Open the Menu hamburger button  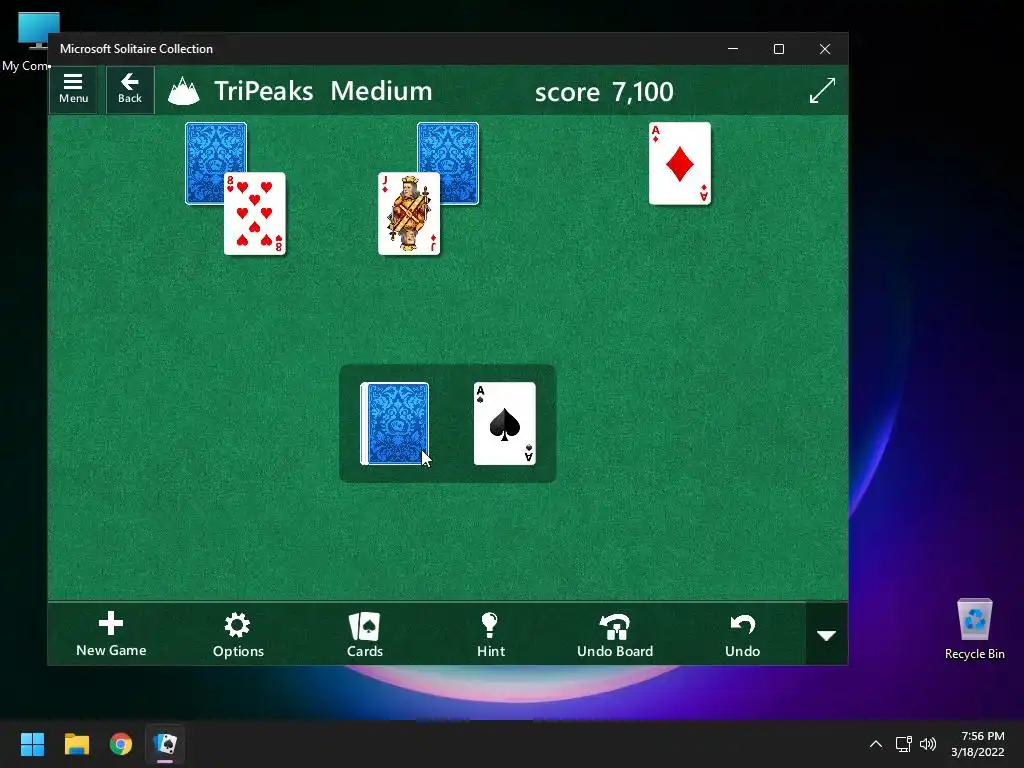(x=73, y=89)
